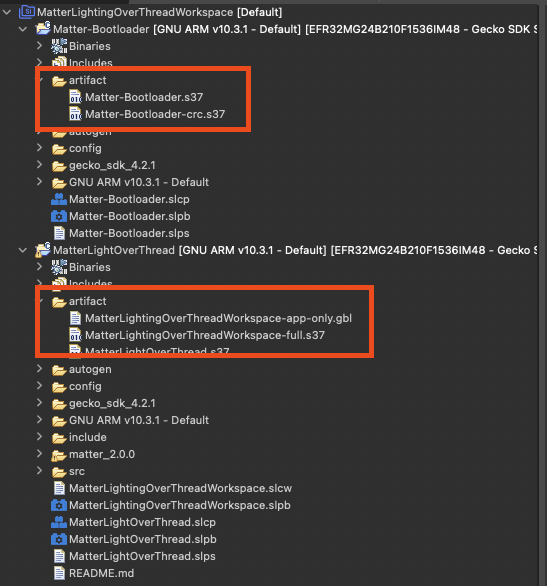Viewport: 547px width, 586px height.
Task: Click the Matter-Bootloader.slcp file icon
Action: pyautogui.click(x=59, y=199)
